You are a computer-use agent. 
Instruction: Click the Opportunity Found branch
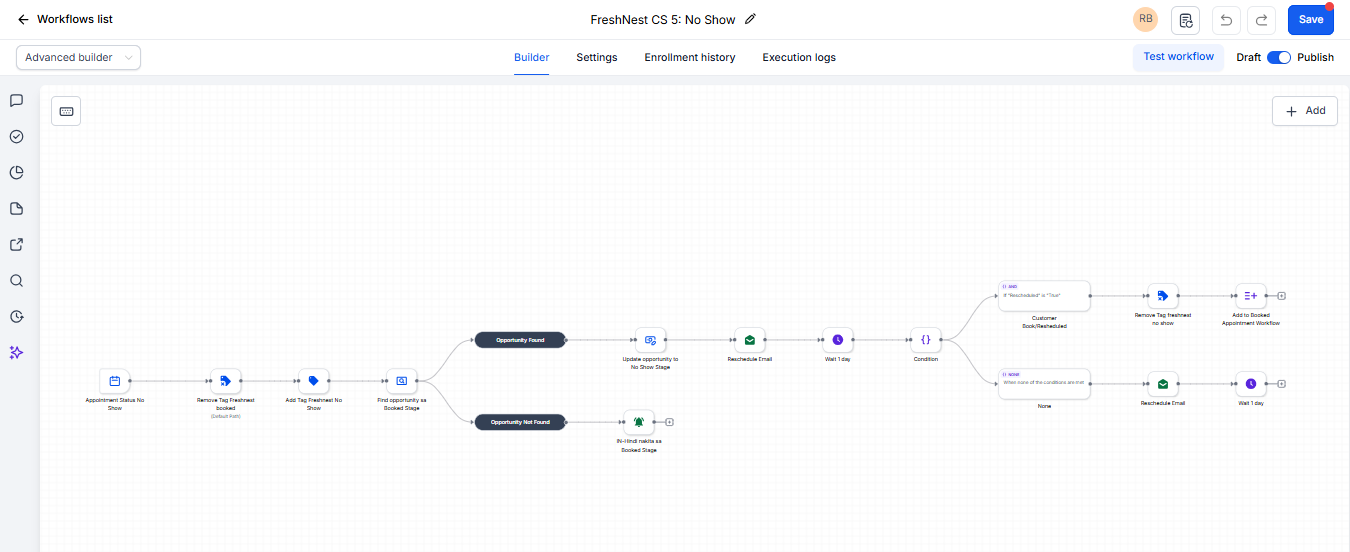(520, 340)
